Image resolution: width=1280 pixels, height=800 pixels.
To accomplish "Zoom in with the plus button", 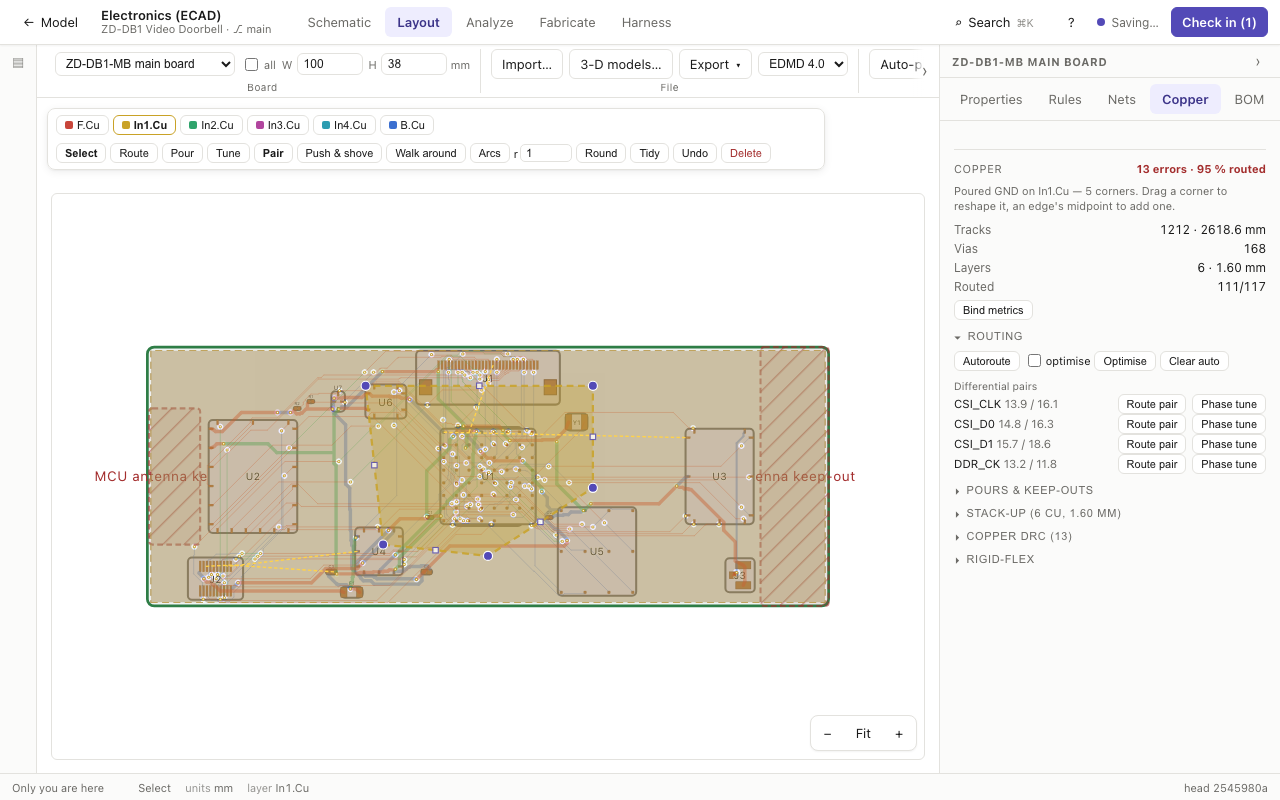I will [899, 734].
